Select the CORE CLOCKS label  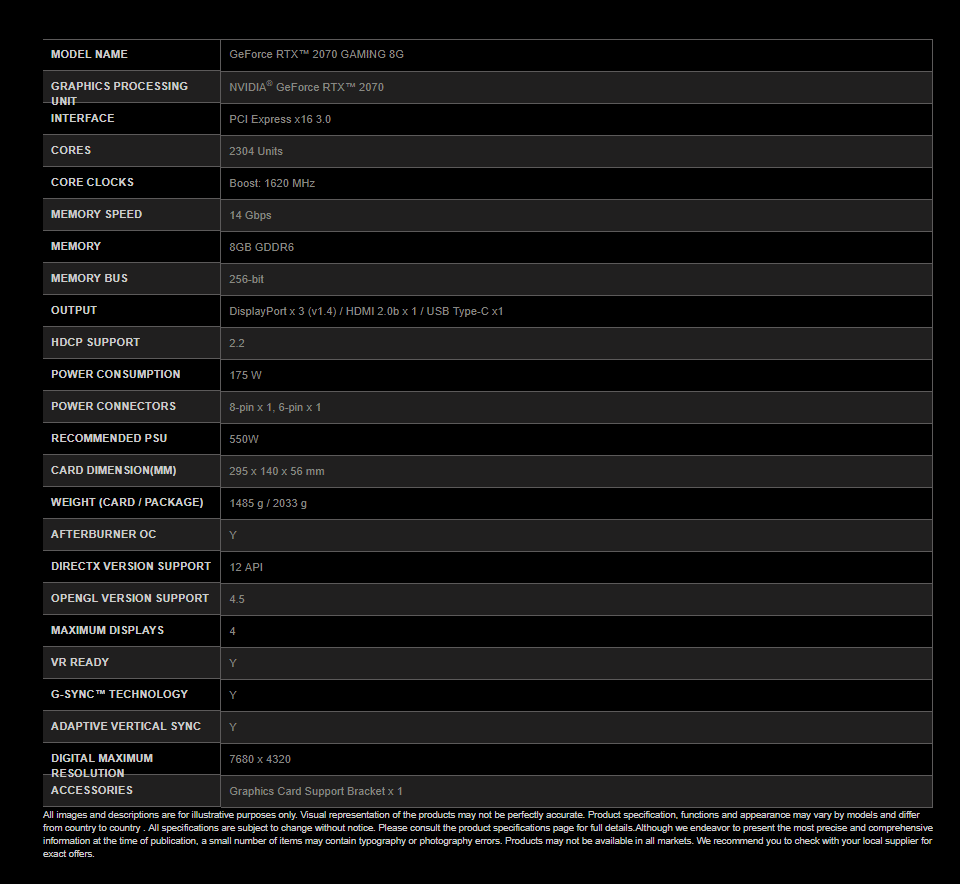[x=92, y=182]
